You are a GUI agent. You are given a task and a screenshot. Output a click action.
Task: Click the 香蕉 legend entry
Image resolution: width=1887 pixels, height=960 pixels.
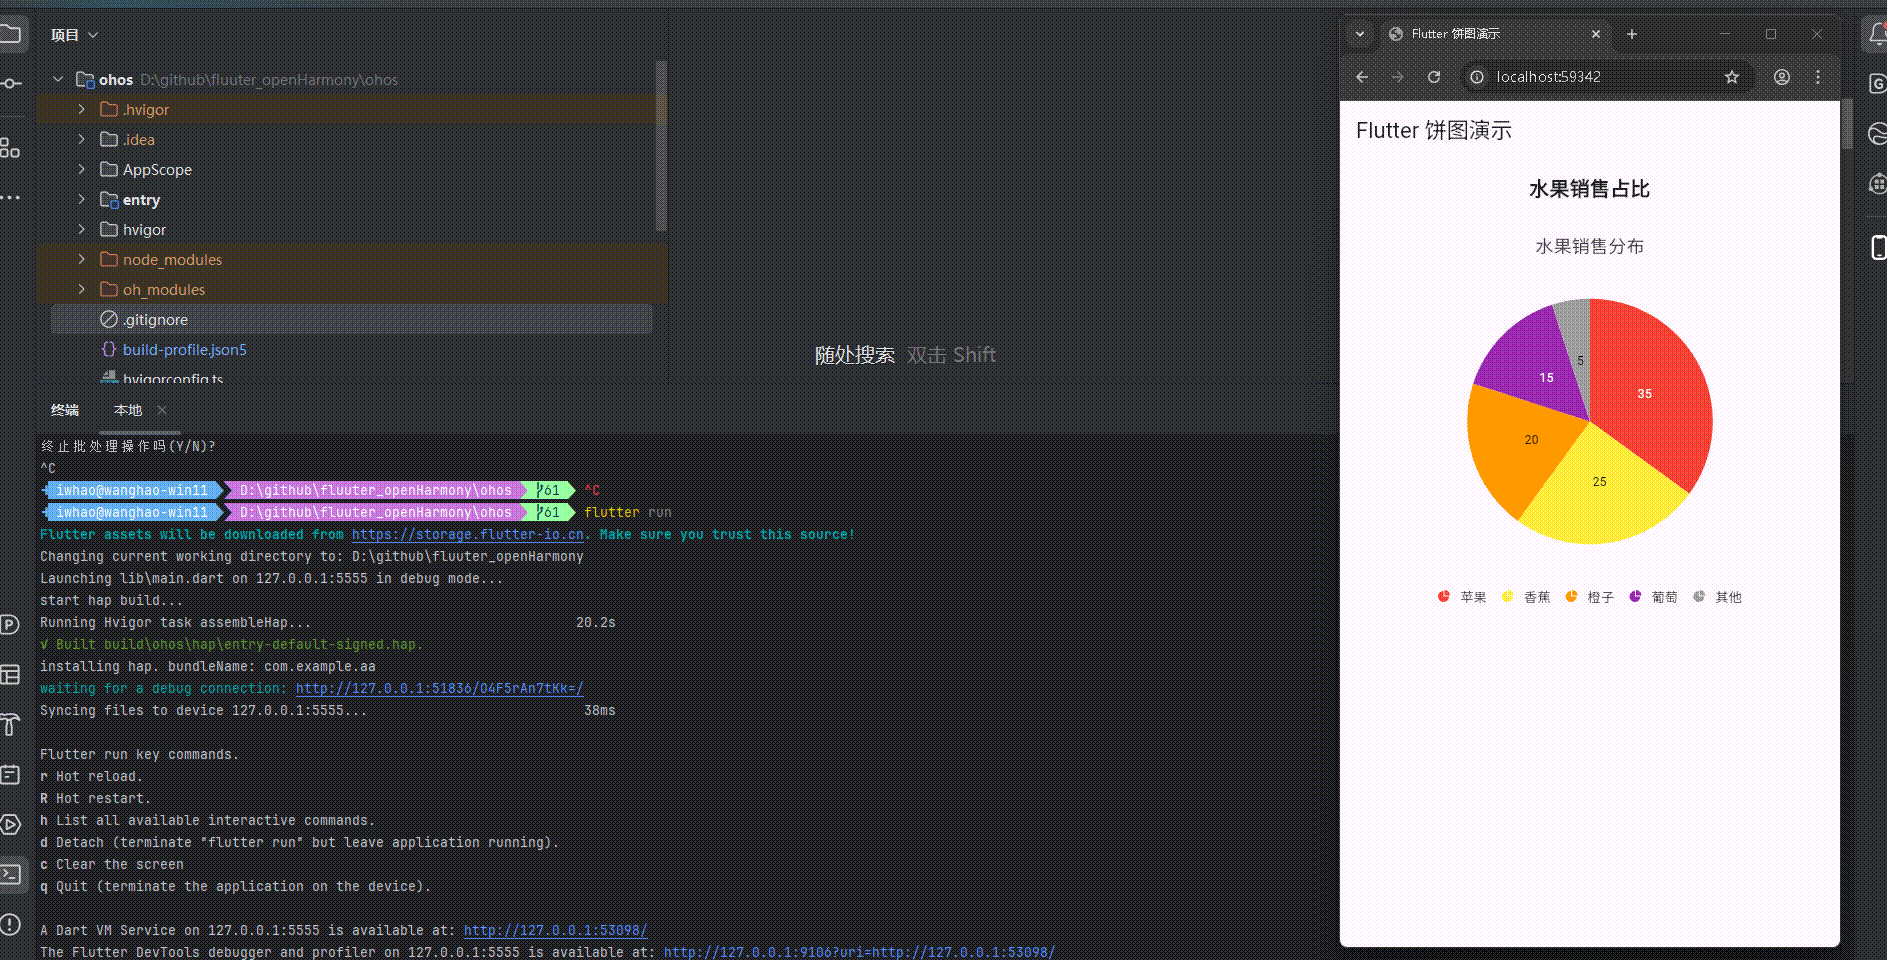[x=1526, y=597]
